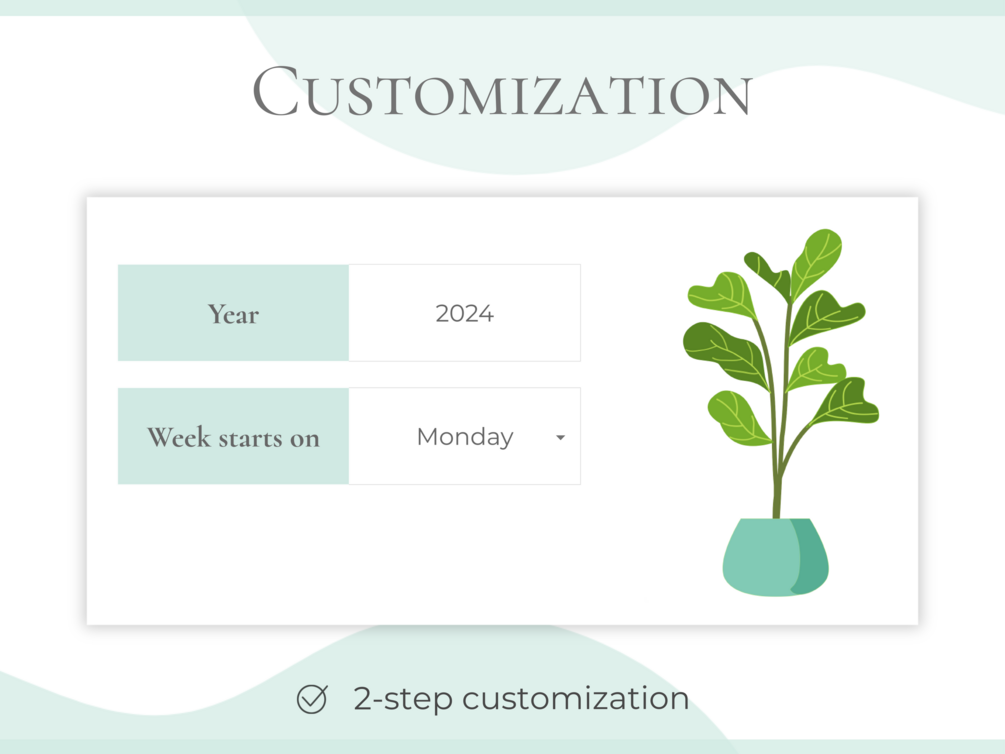The height and width of the screenshot is (754, 1005).
Task: Open the Monday dropdown arrow
Action: 560,438
